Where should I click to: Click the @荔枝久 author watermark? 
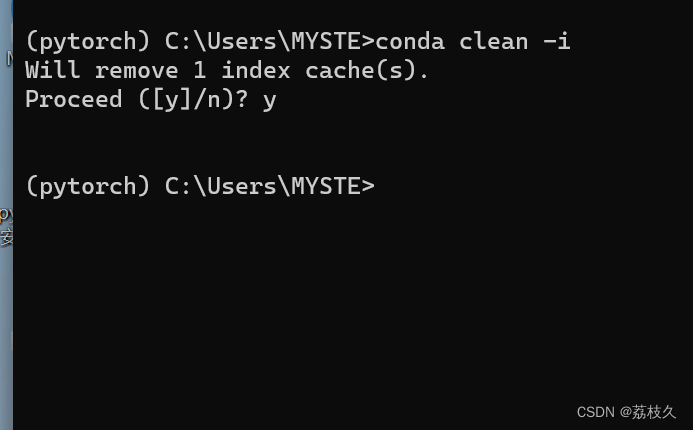648,412
